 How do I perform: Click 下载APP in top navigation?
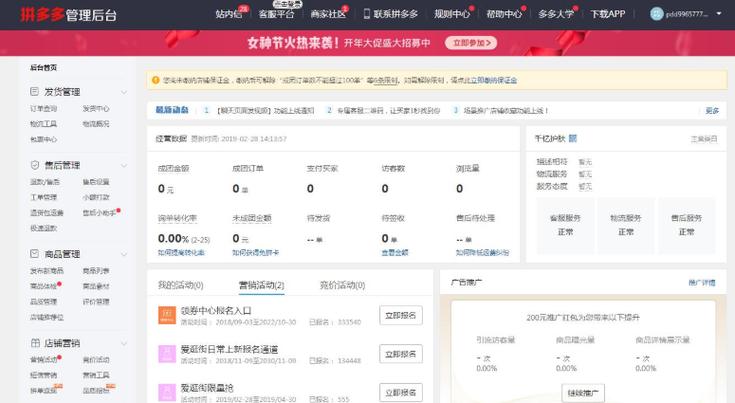pyautogui.click(x=608, y=14)
